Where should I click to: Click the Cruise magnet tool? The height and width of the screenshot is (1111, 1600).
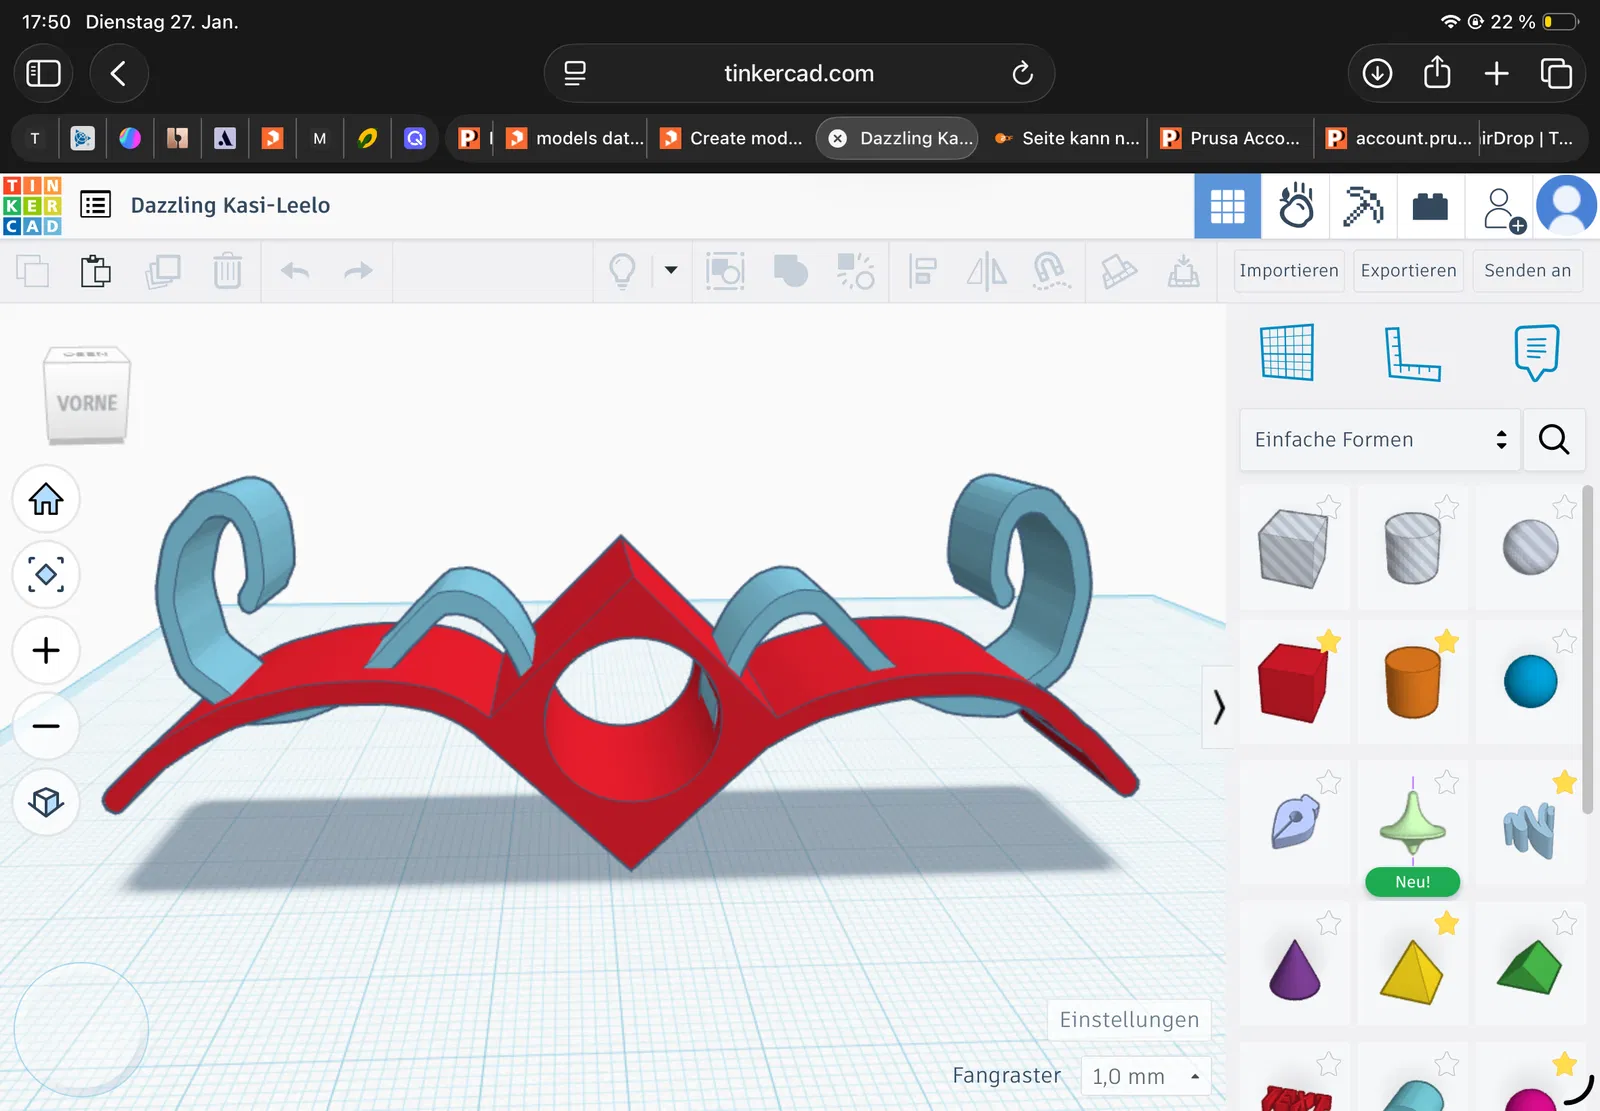tap(1050, 271)
